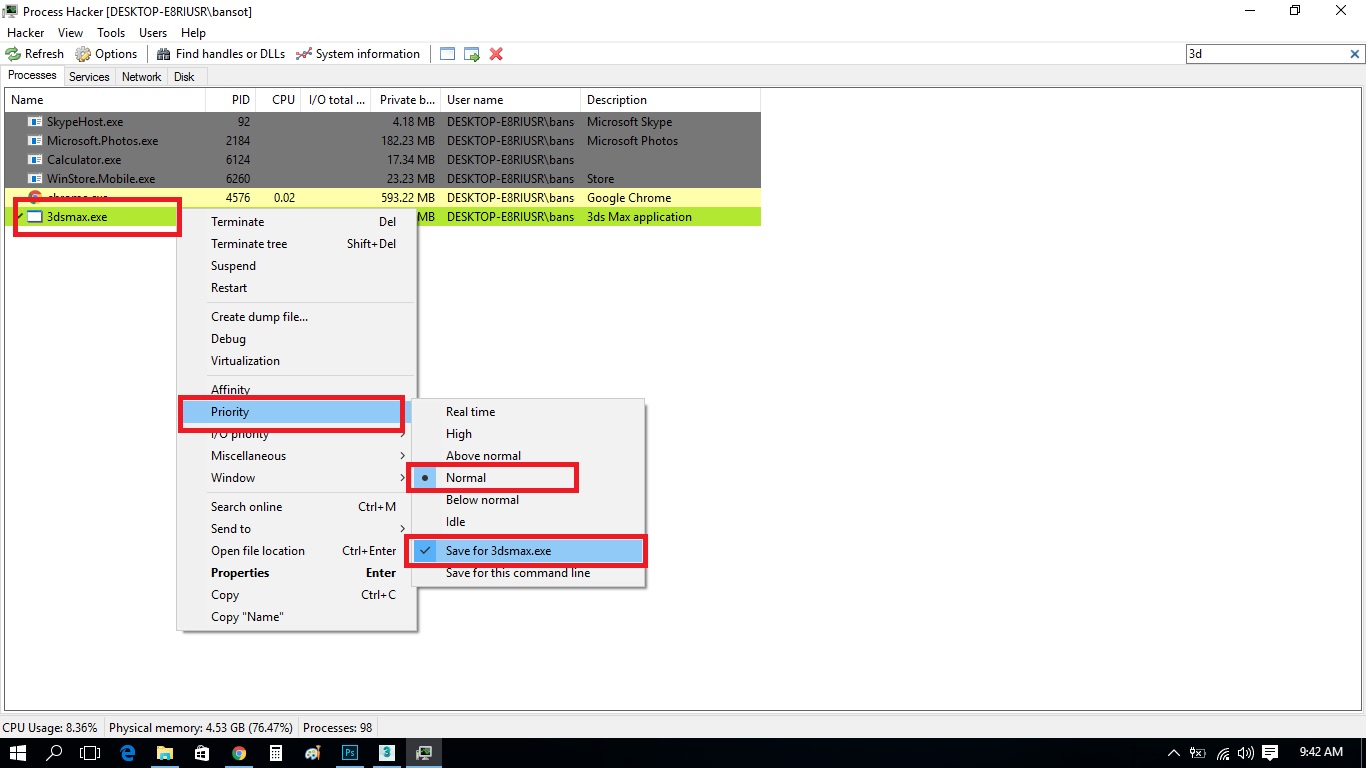Image resolution: width=1366 pixels, height=768 pixels.
Task: Set priority to Below normal
Action: tap(529, 500)
